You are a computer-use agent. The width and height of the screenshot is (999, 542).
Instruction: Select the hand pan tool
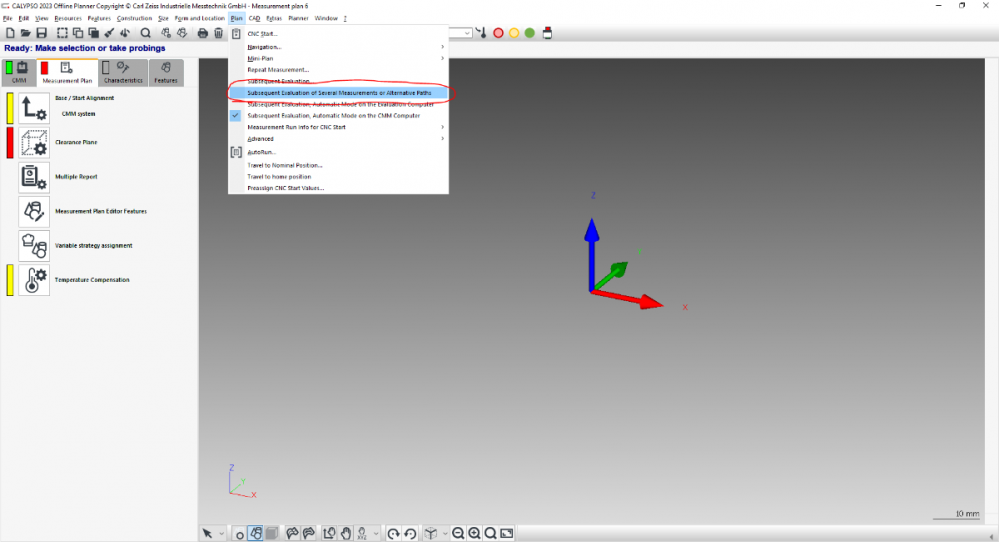click(345, 533)
